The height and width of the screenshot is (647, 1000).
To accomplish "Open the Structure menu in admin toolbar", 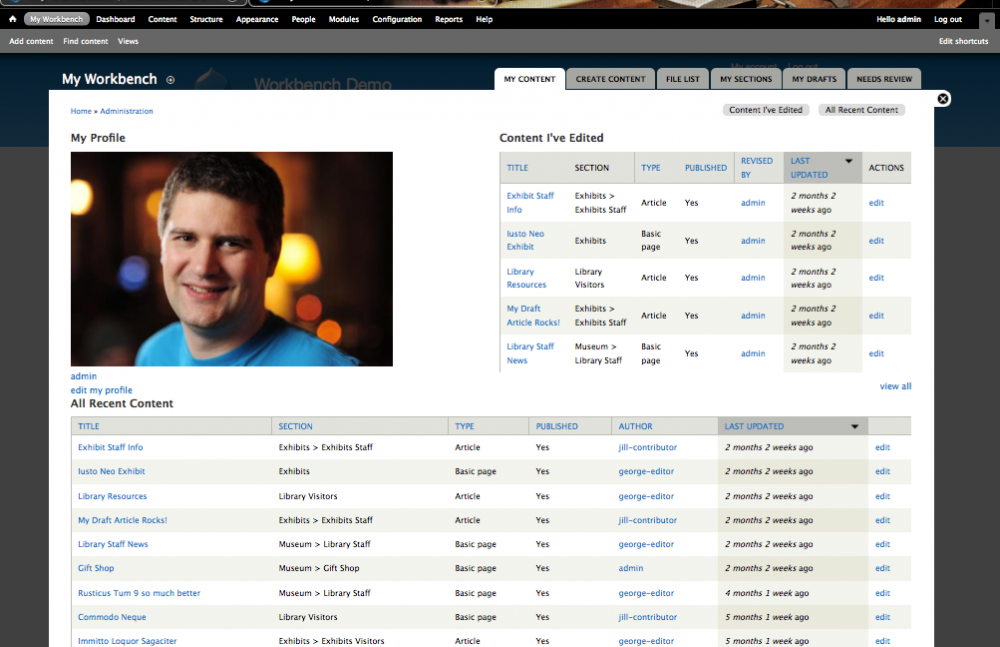I will [x=206, y=19].
